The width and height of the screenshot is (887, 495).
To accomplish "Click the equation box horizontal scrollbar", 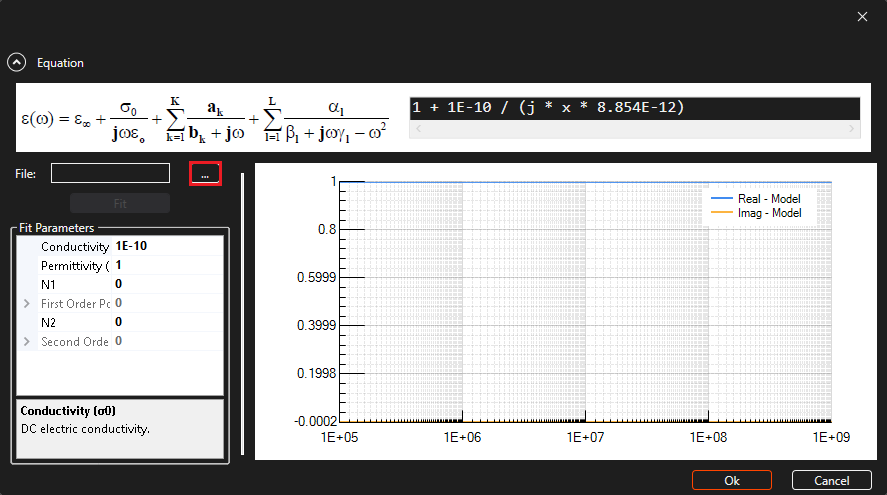I will [635, 129].
